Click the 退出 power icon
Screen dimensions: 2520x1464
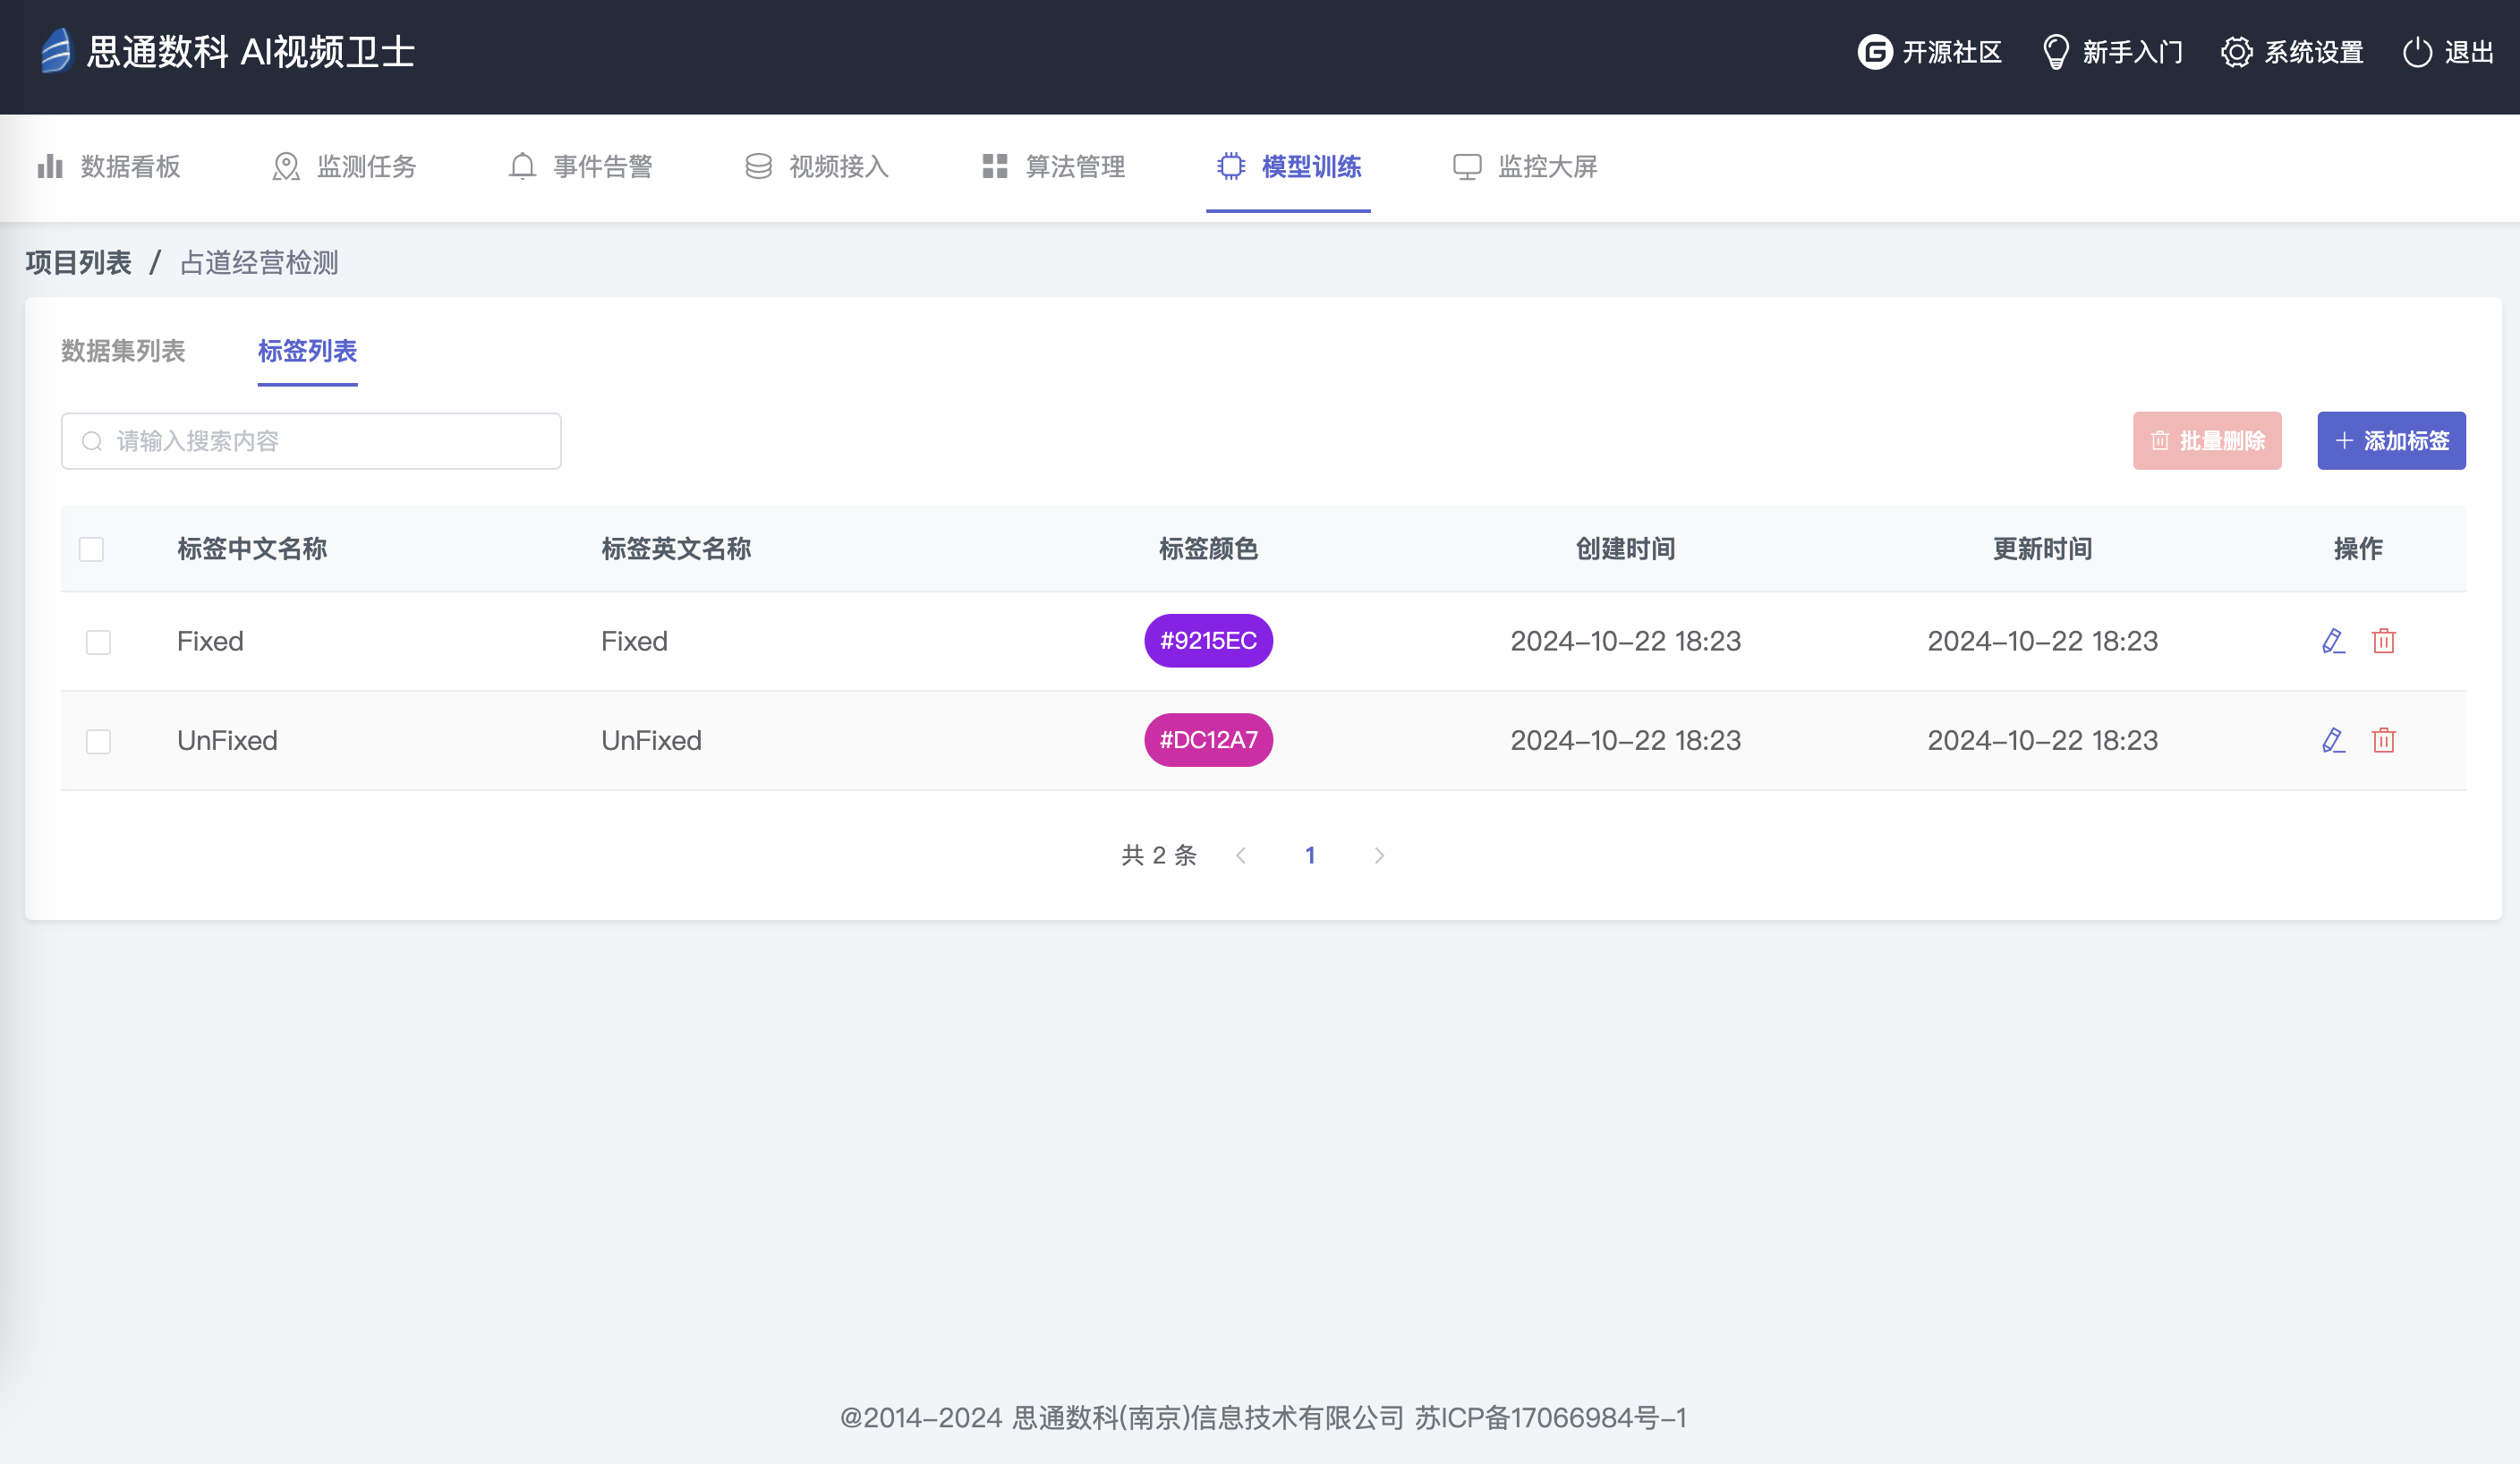coord(2416,52)
